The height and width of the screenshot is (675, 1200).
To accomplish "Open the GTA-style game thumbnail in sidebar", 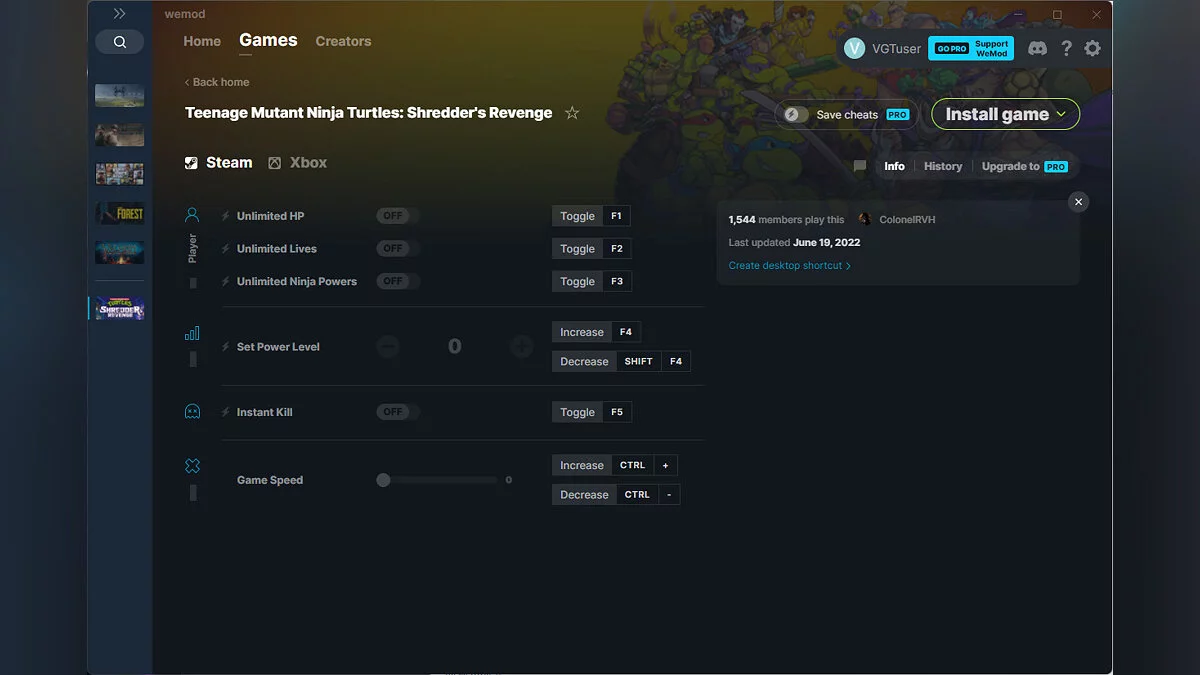I will pos(120,174).
